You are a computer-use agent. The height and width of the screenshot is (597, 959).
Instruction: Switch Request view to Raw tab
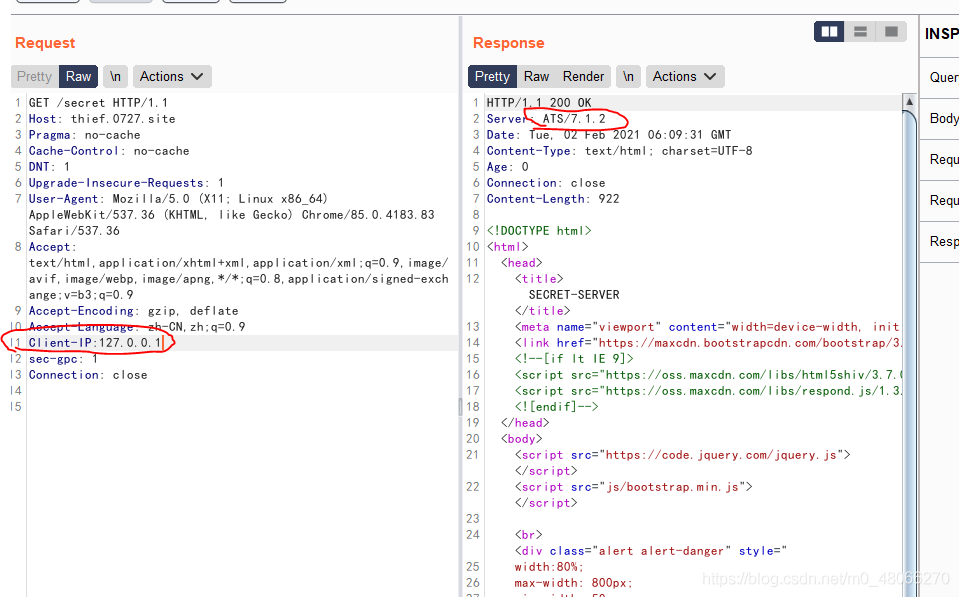pos(78,76)
